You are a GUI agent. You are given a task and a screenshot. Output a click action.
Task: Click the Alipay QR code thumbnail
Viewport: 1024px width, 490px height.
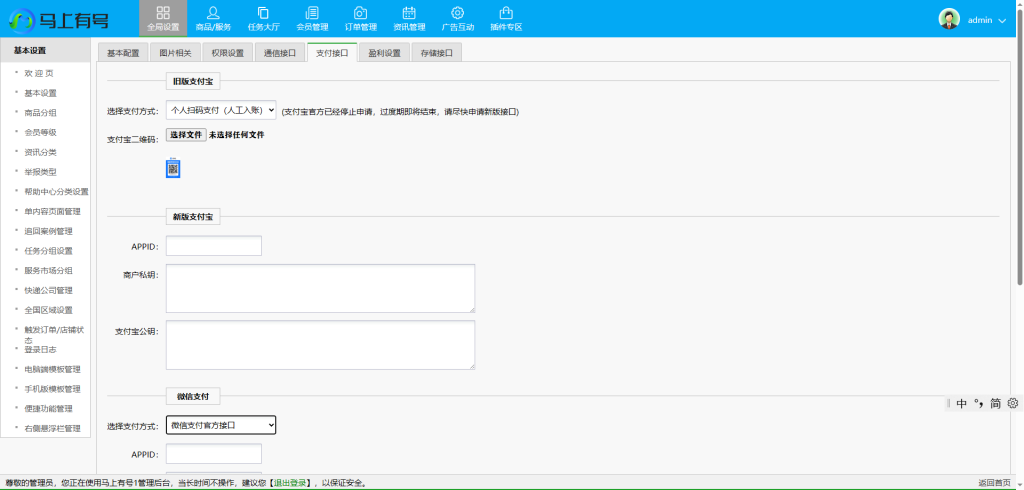[x=173, y=168]
